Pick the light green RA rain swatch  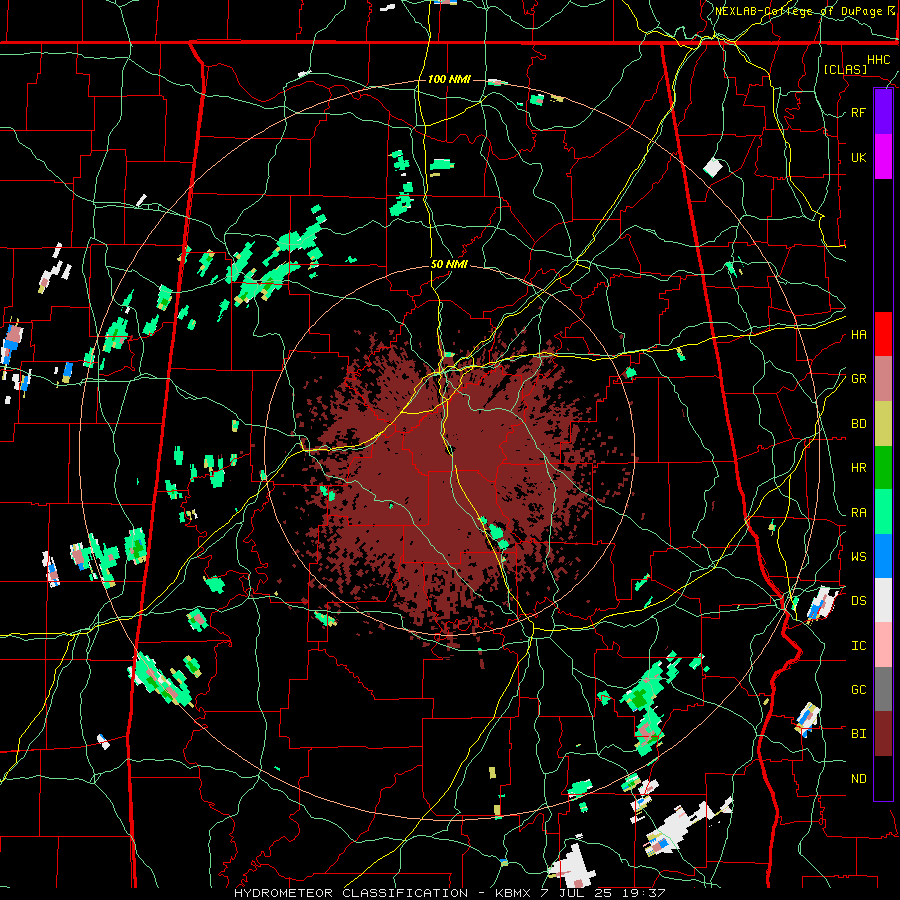point(883,512)
